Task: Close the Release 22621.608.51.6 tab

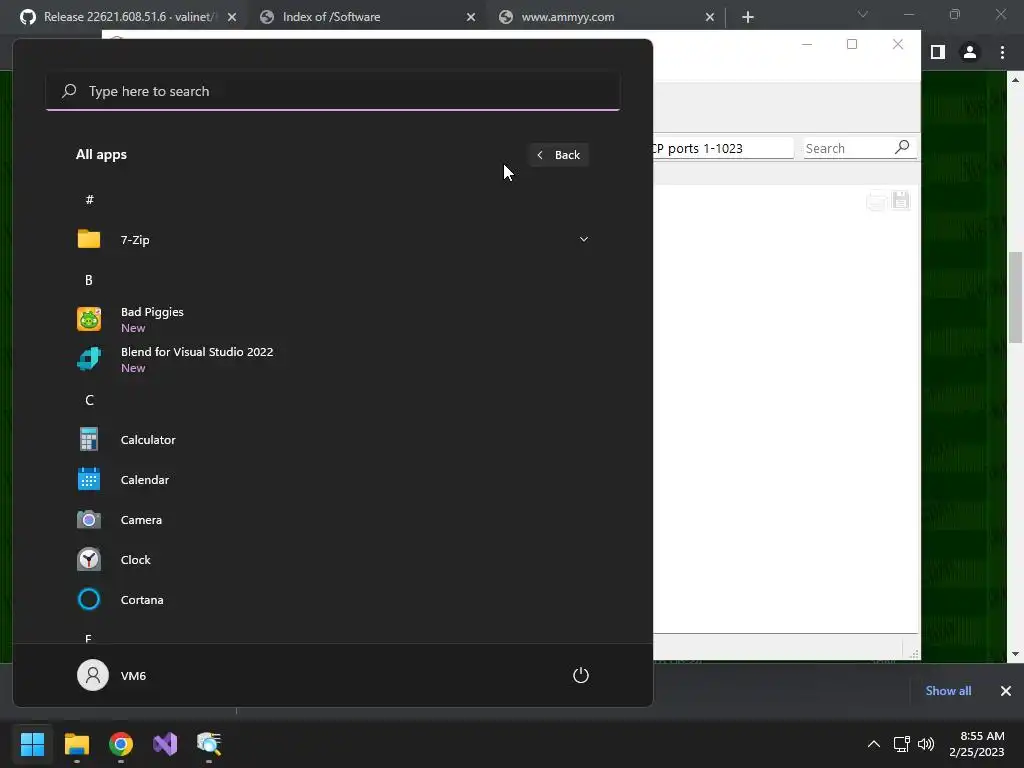Action: (x=232, y=17)
